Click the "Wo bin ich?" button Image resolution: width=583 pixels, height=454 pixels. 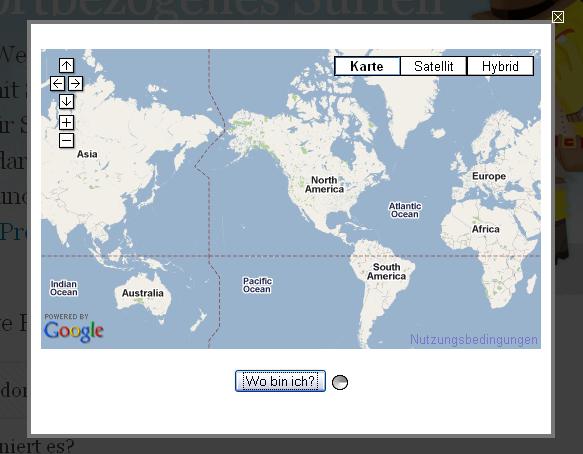280,381
